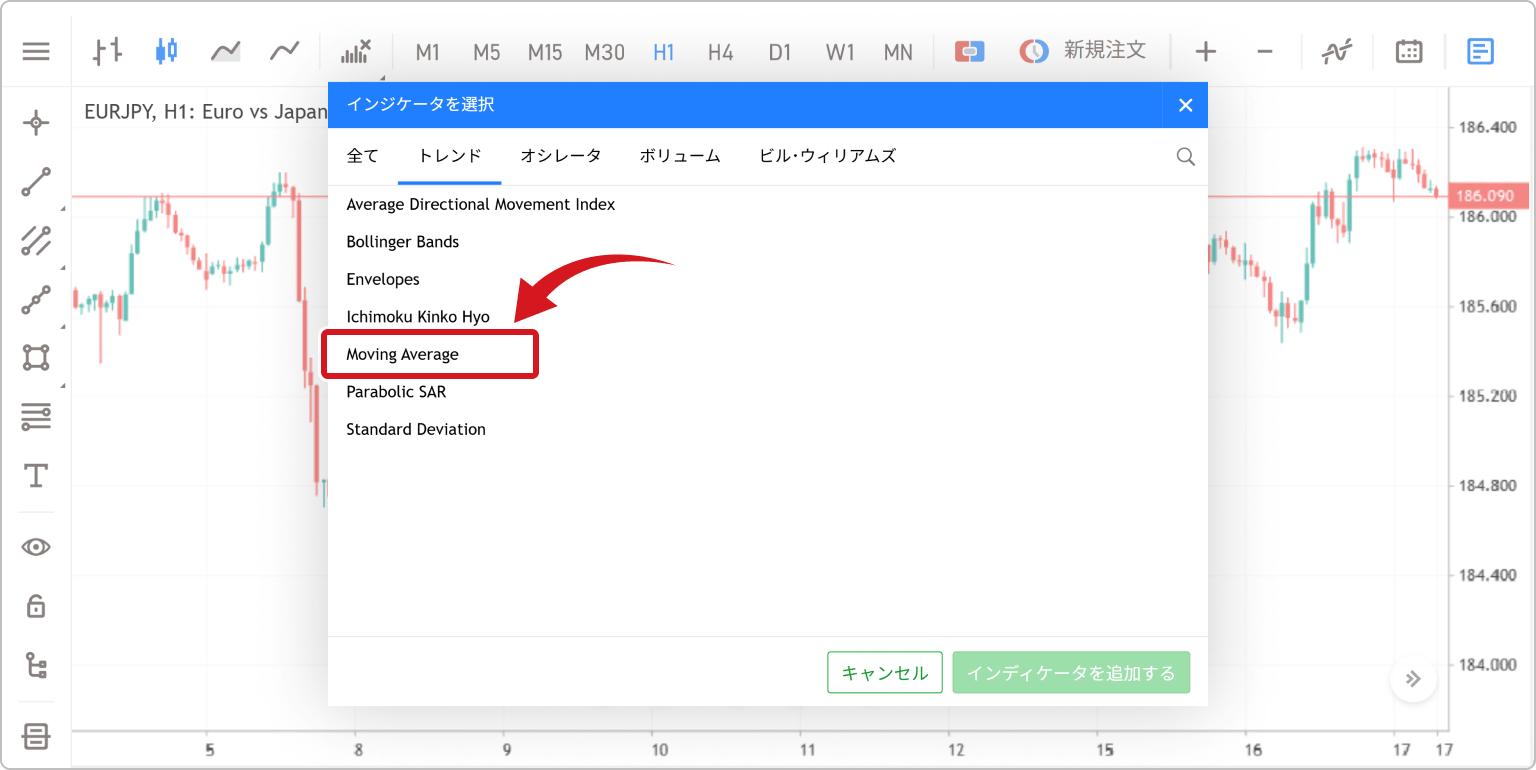Click the EURJPY, H1 chart title

(205, 112)
